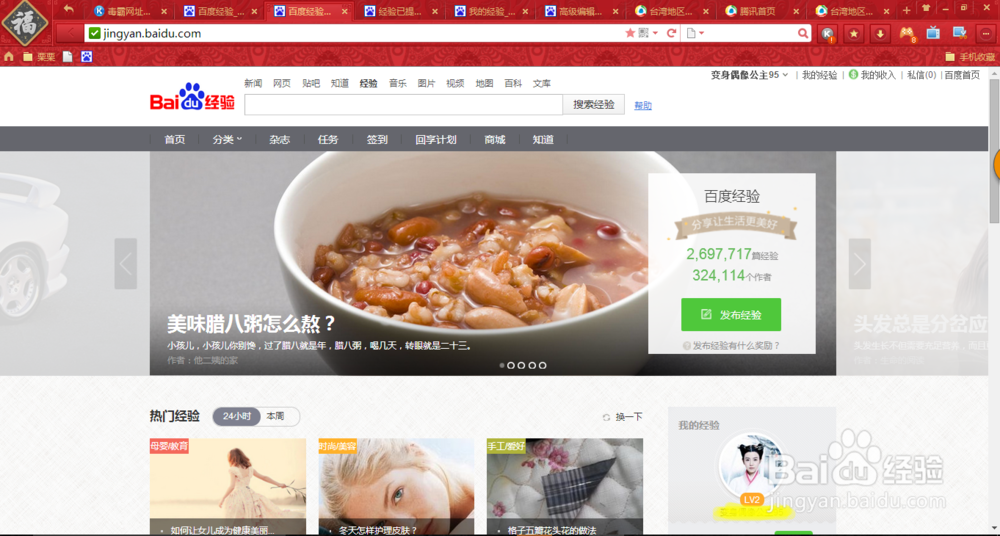Open the 手工/爱好 article thumbnail
This screenshot has width=1000, height=536.
[x=564, y=487]
